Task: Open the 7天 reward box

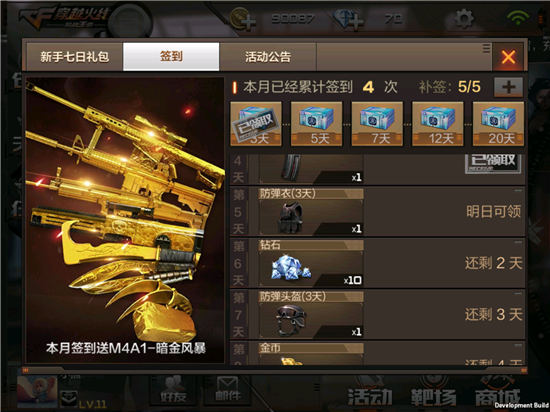Action: pyautogui.click(x=377, y=123)
